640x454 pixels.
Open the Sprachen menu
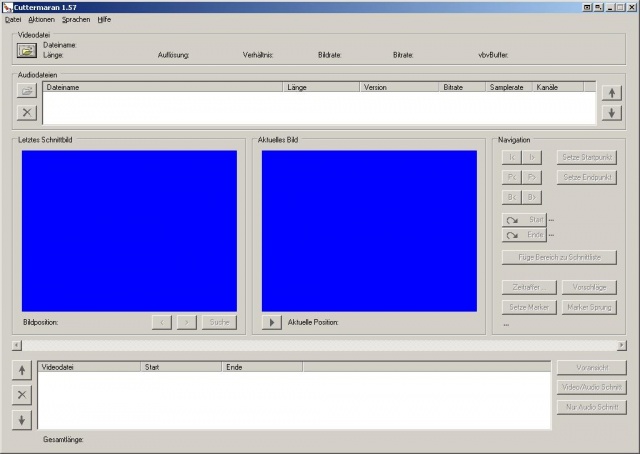76,19
